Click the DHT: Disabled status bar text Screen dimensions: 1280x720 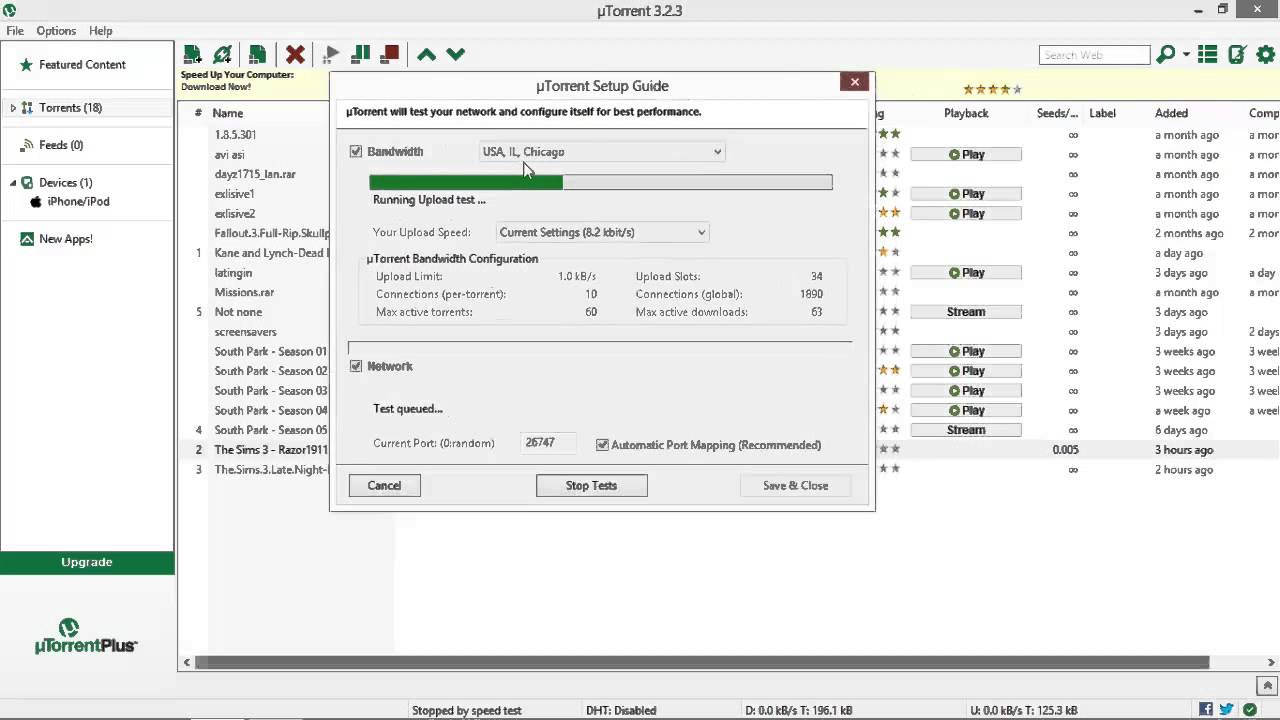click(x=621, y=710)
